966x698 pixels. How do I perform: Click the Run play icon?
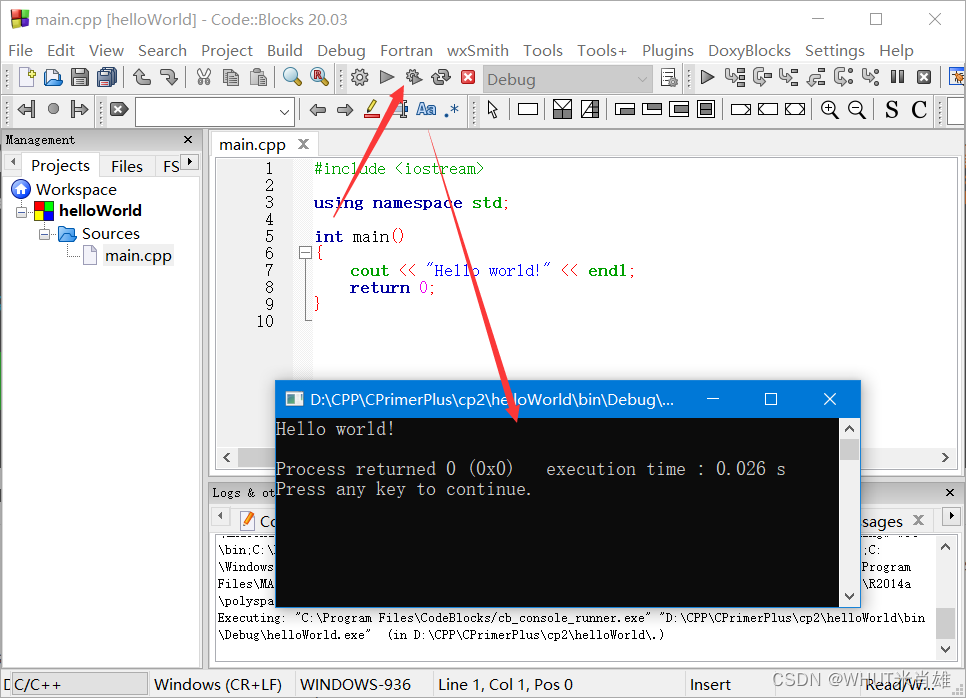[x=387, y=78]
